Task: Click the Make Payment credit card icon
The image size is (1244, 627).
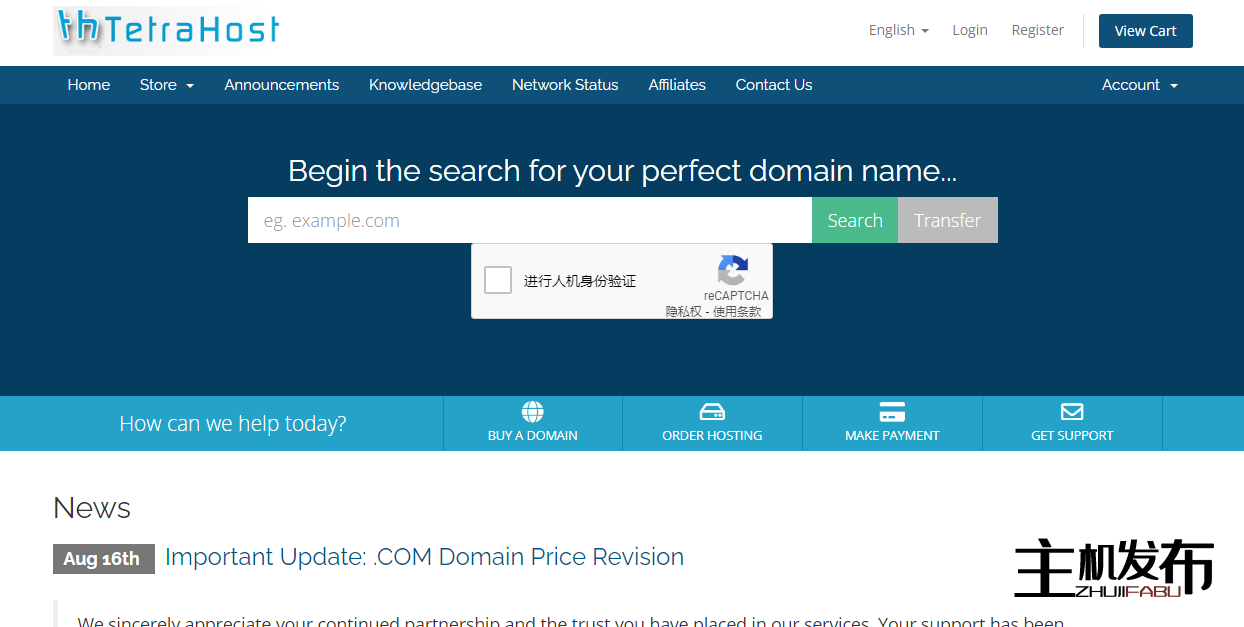Action: coord(892,412)
